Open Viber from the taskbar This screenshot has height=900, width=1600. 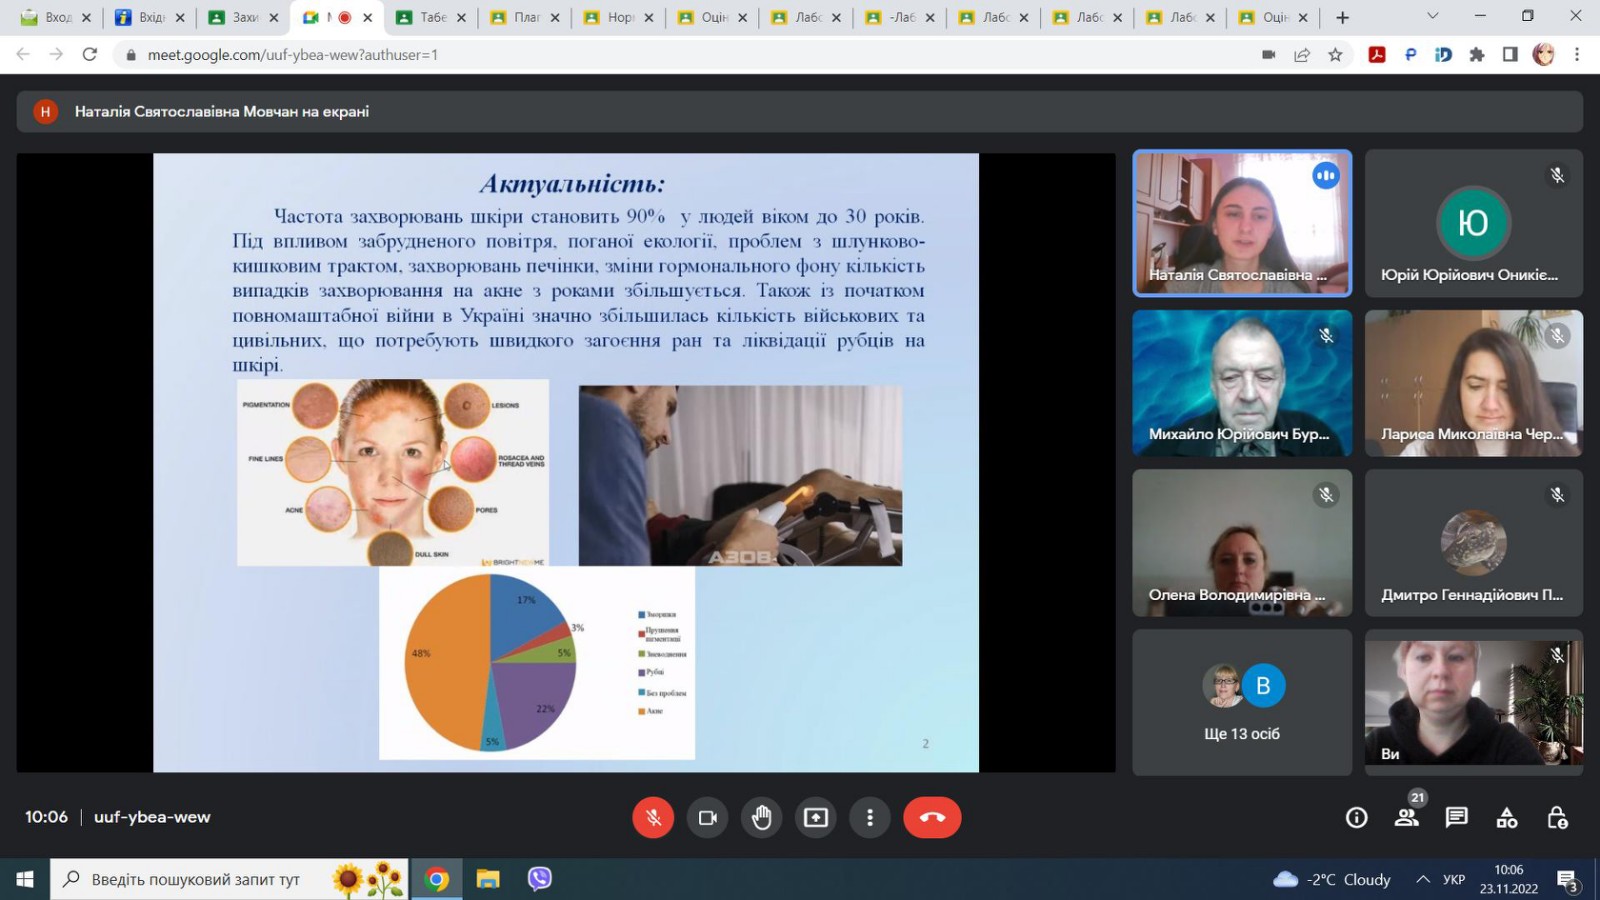coord(540,879)
